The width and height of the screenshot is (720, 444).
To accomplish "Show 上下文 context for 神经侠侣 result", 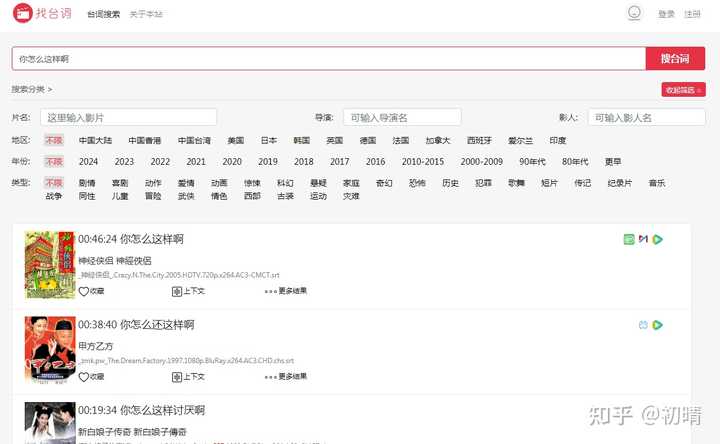I will (x=188, y=291).
